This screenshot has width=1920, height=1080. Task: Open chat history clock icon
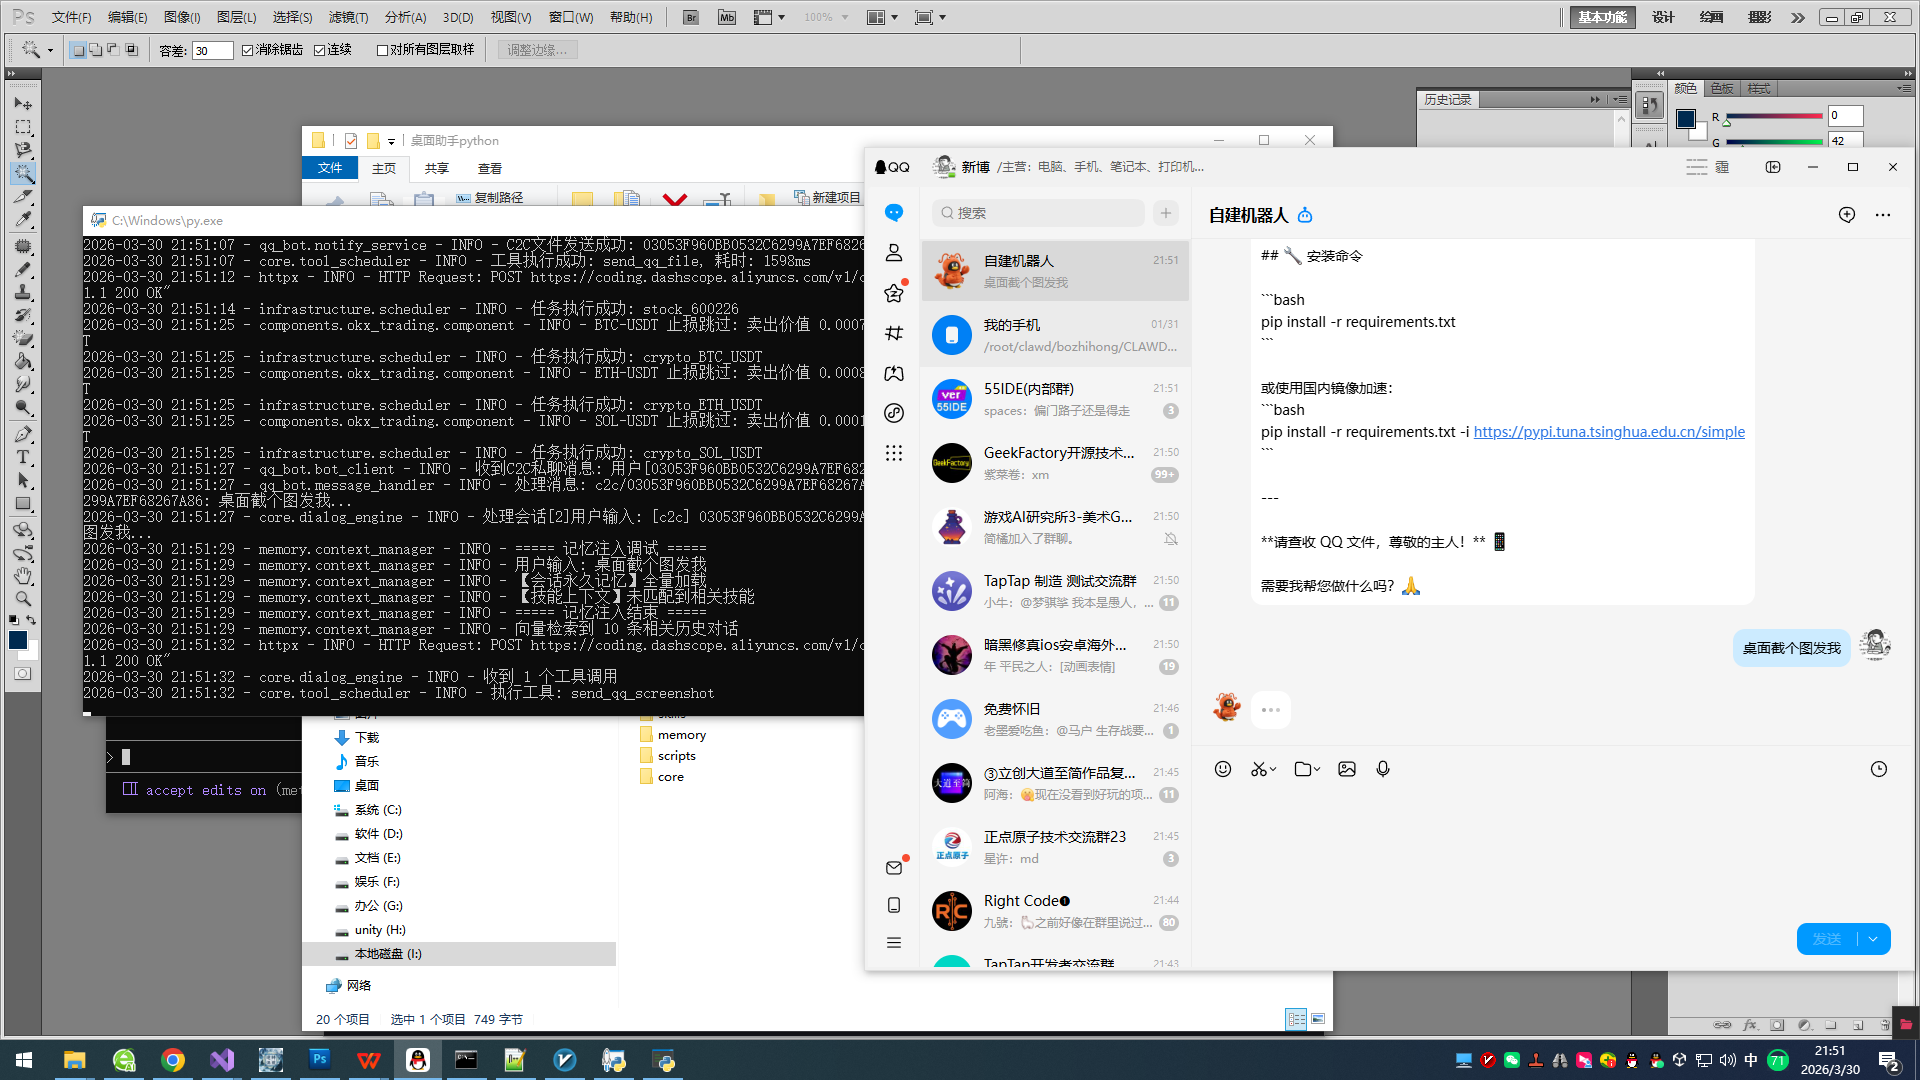1879,769
